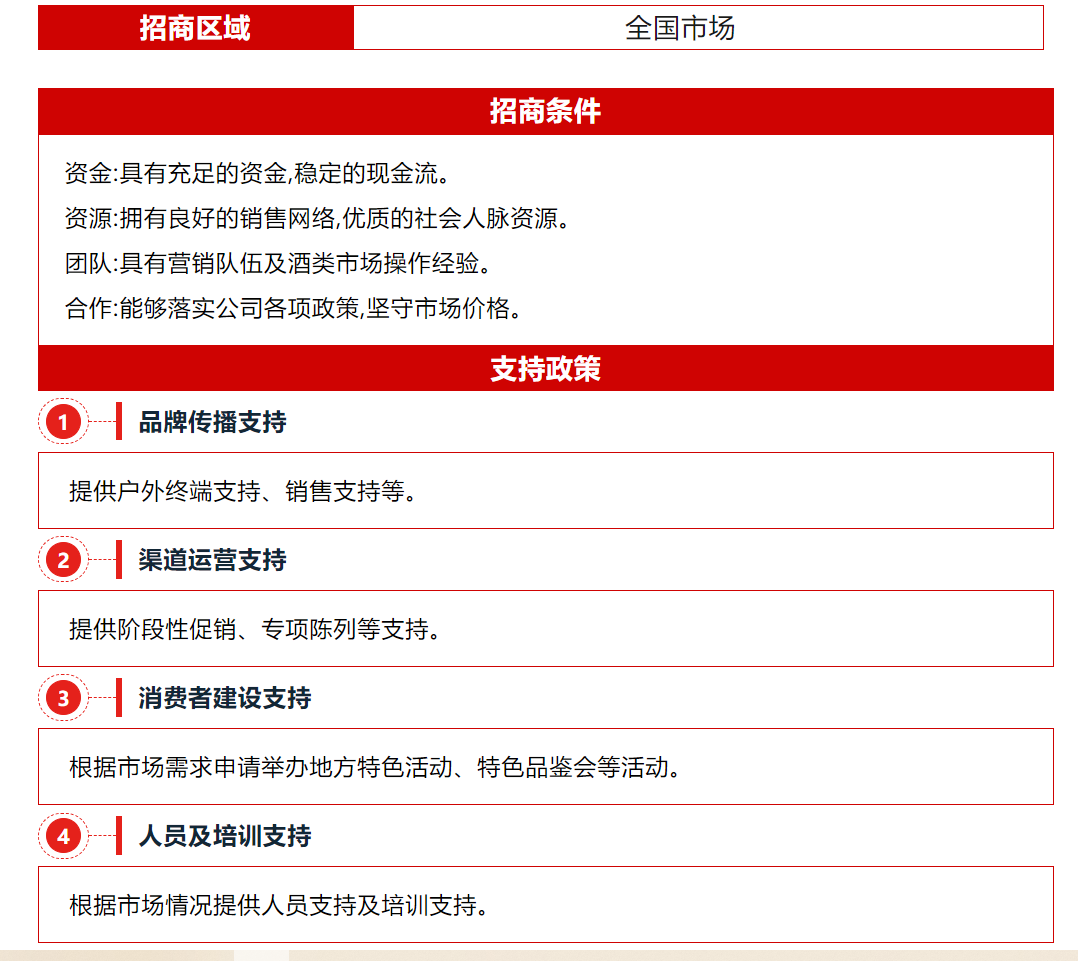The width and height of the screenshot is (1078, 961).
Task: Click the 提供阶段性促销 description box
Action: [545, 629]
